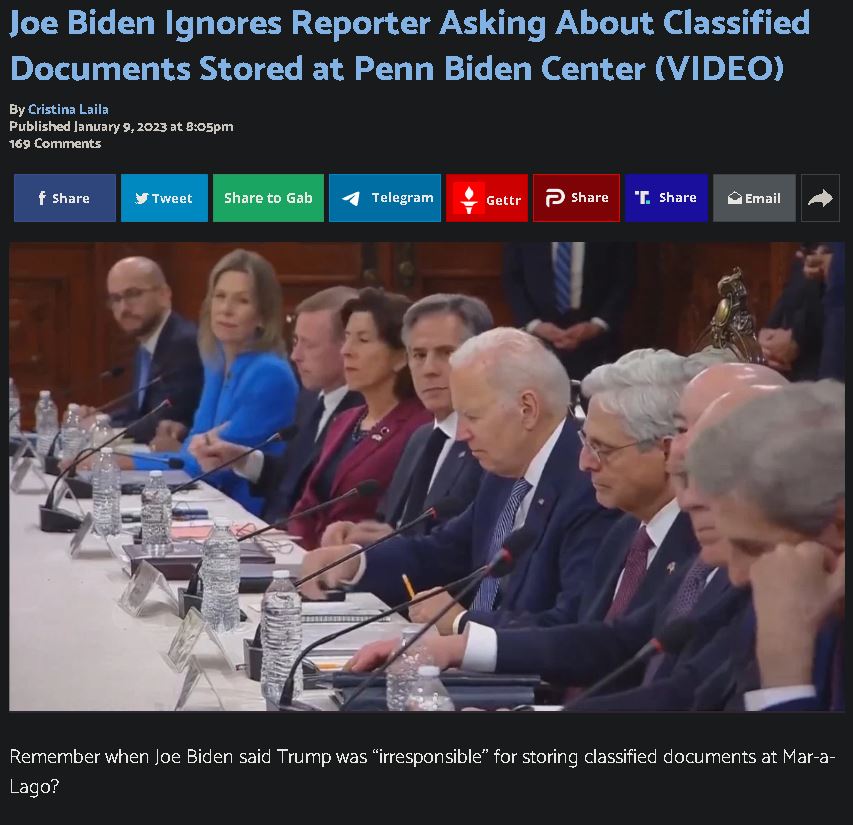Click the Telegram paper plane icon
The image size is (853, 825).
click(351, 199)
